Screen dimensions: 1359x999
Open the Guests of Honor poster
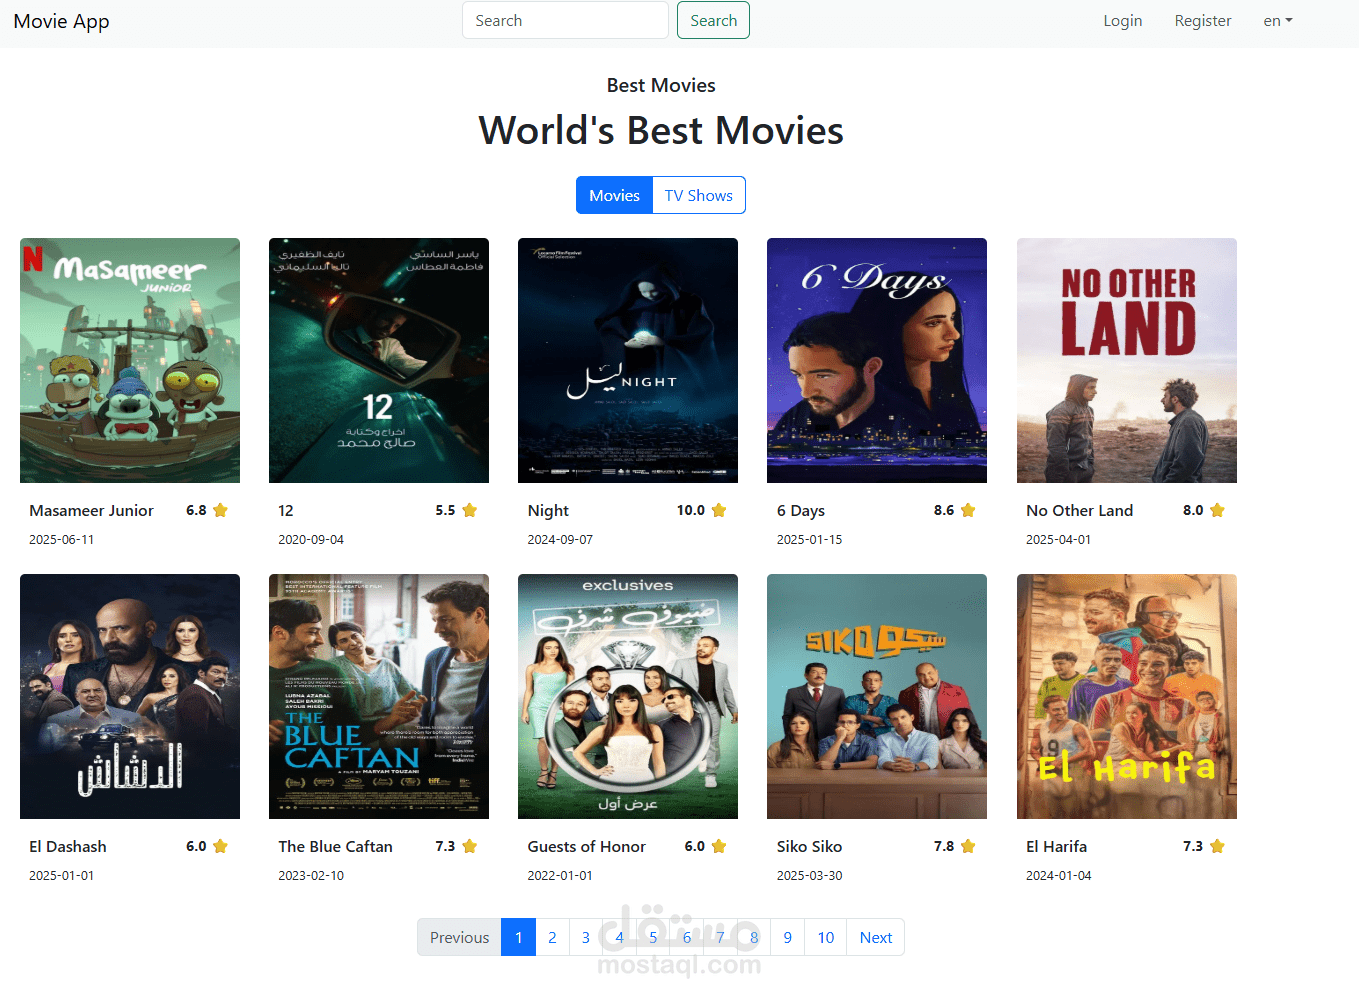click(x=628, y=696)
